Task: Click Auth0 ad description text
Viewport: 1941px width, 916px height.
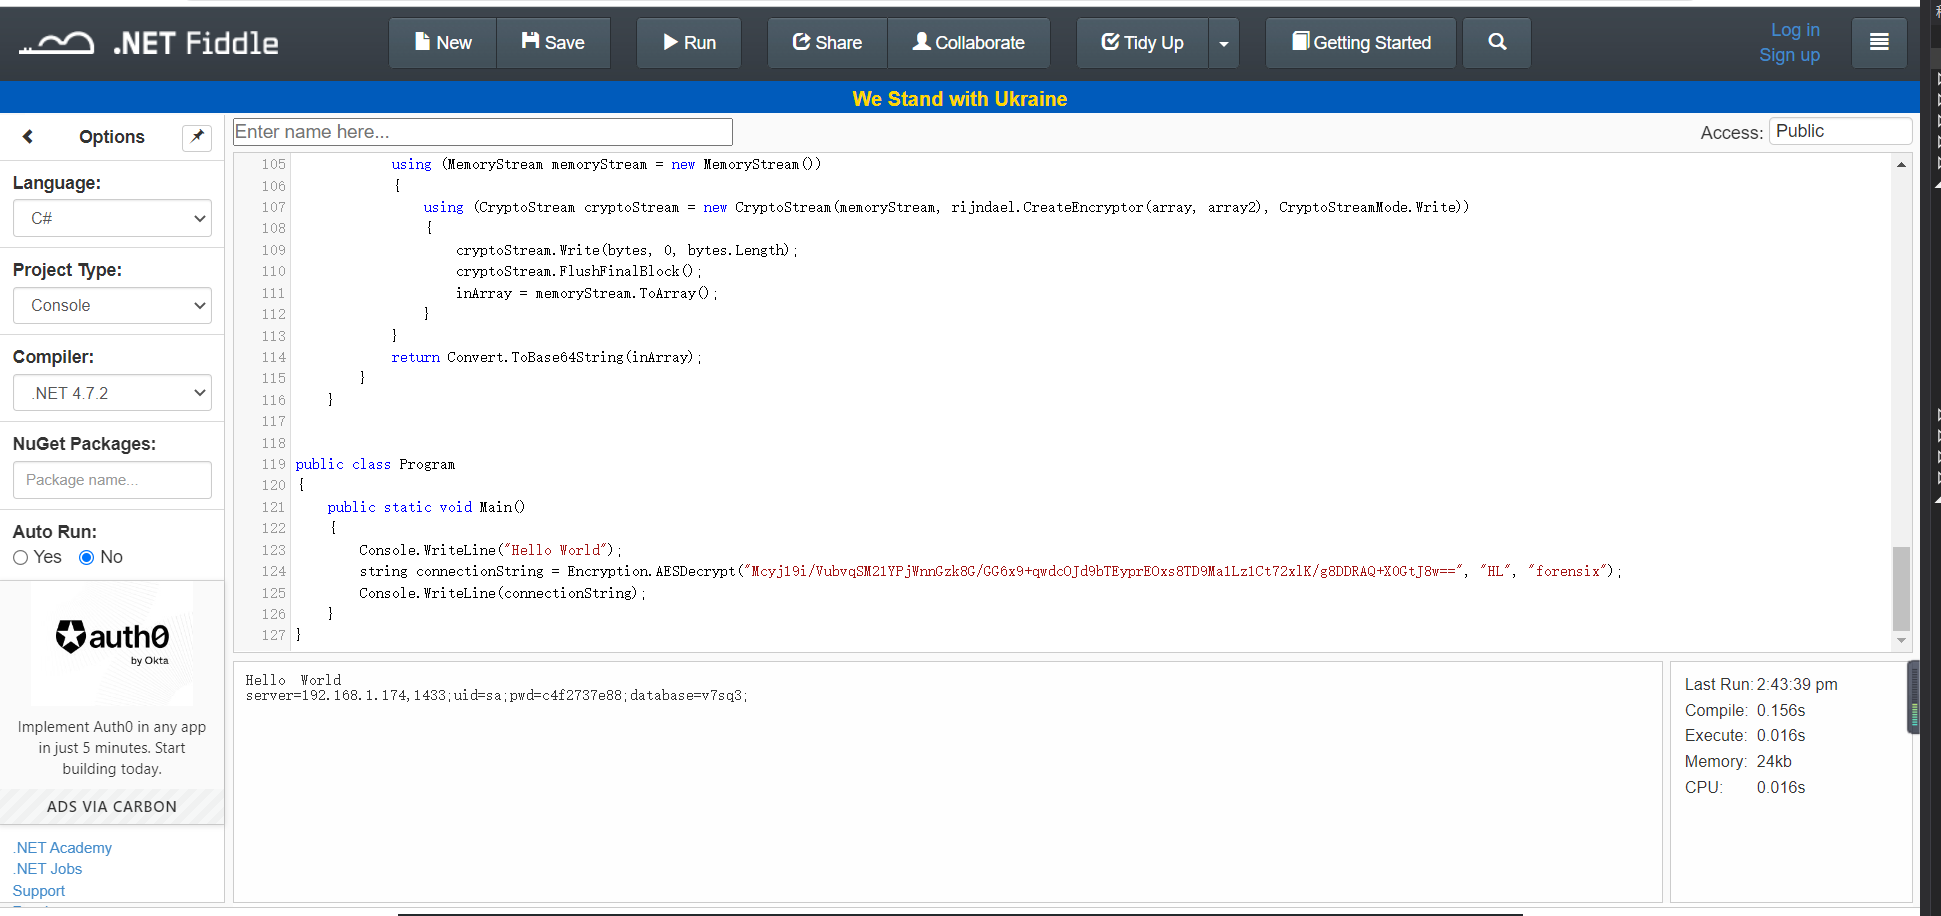Action: point(112,748)
